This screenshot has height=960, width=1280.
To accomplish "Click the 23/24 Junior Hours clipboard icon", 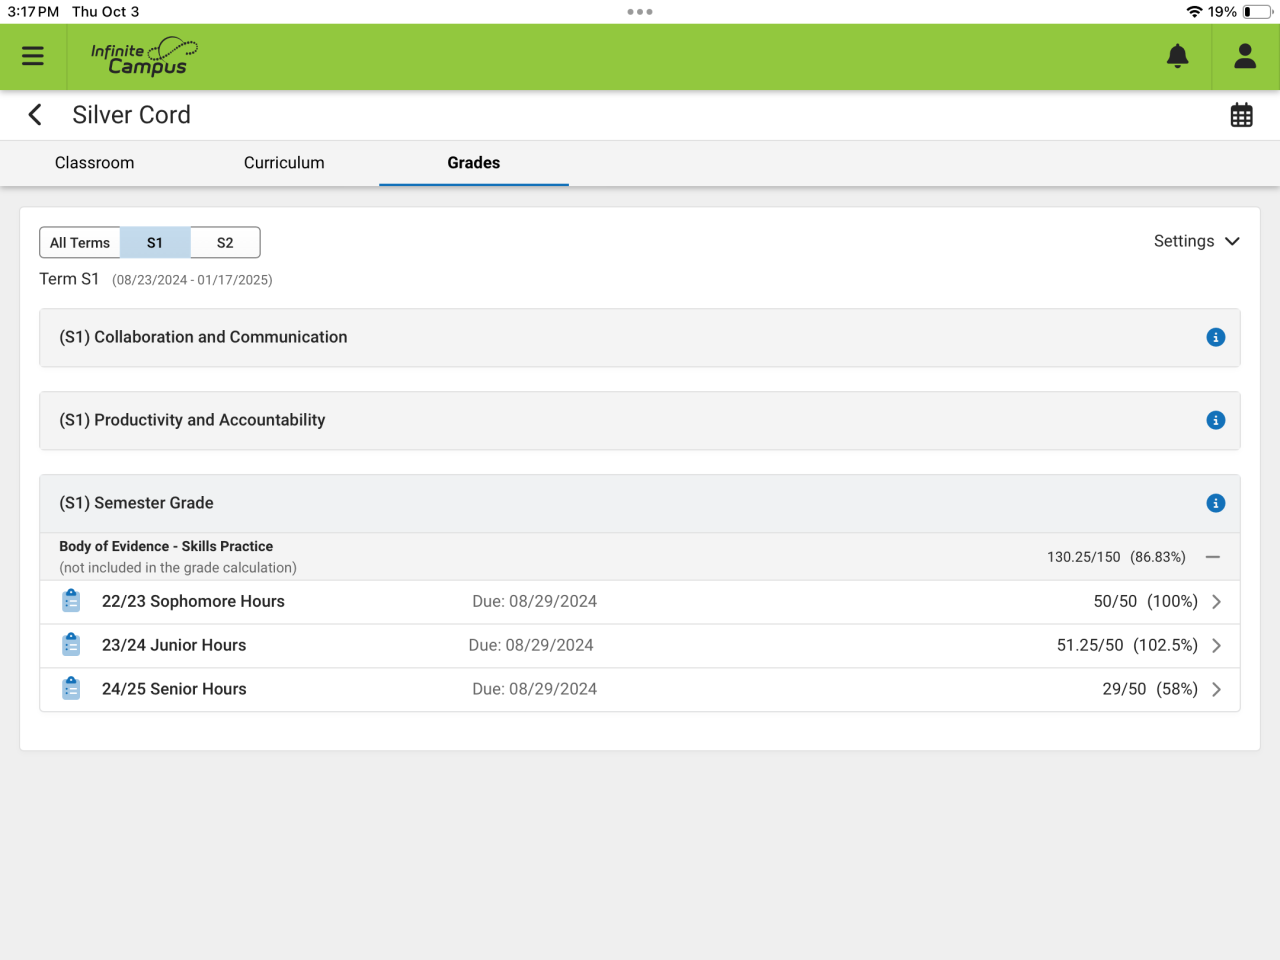I will pos(71,645).
